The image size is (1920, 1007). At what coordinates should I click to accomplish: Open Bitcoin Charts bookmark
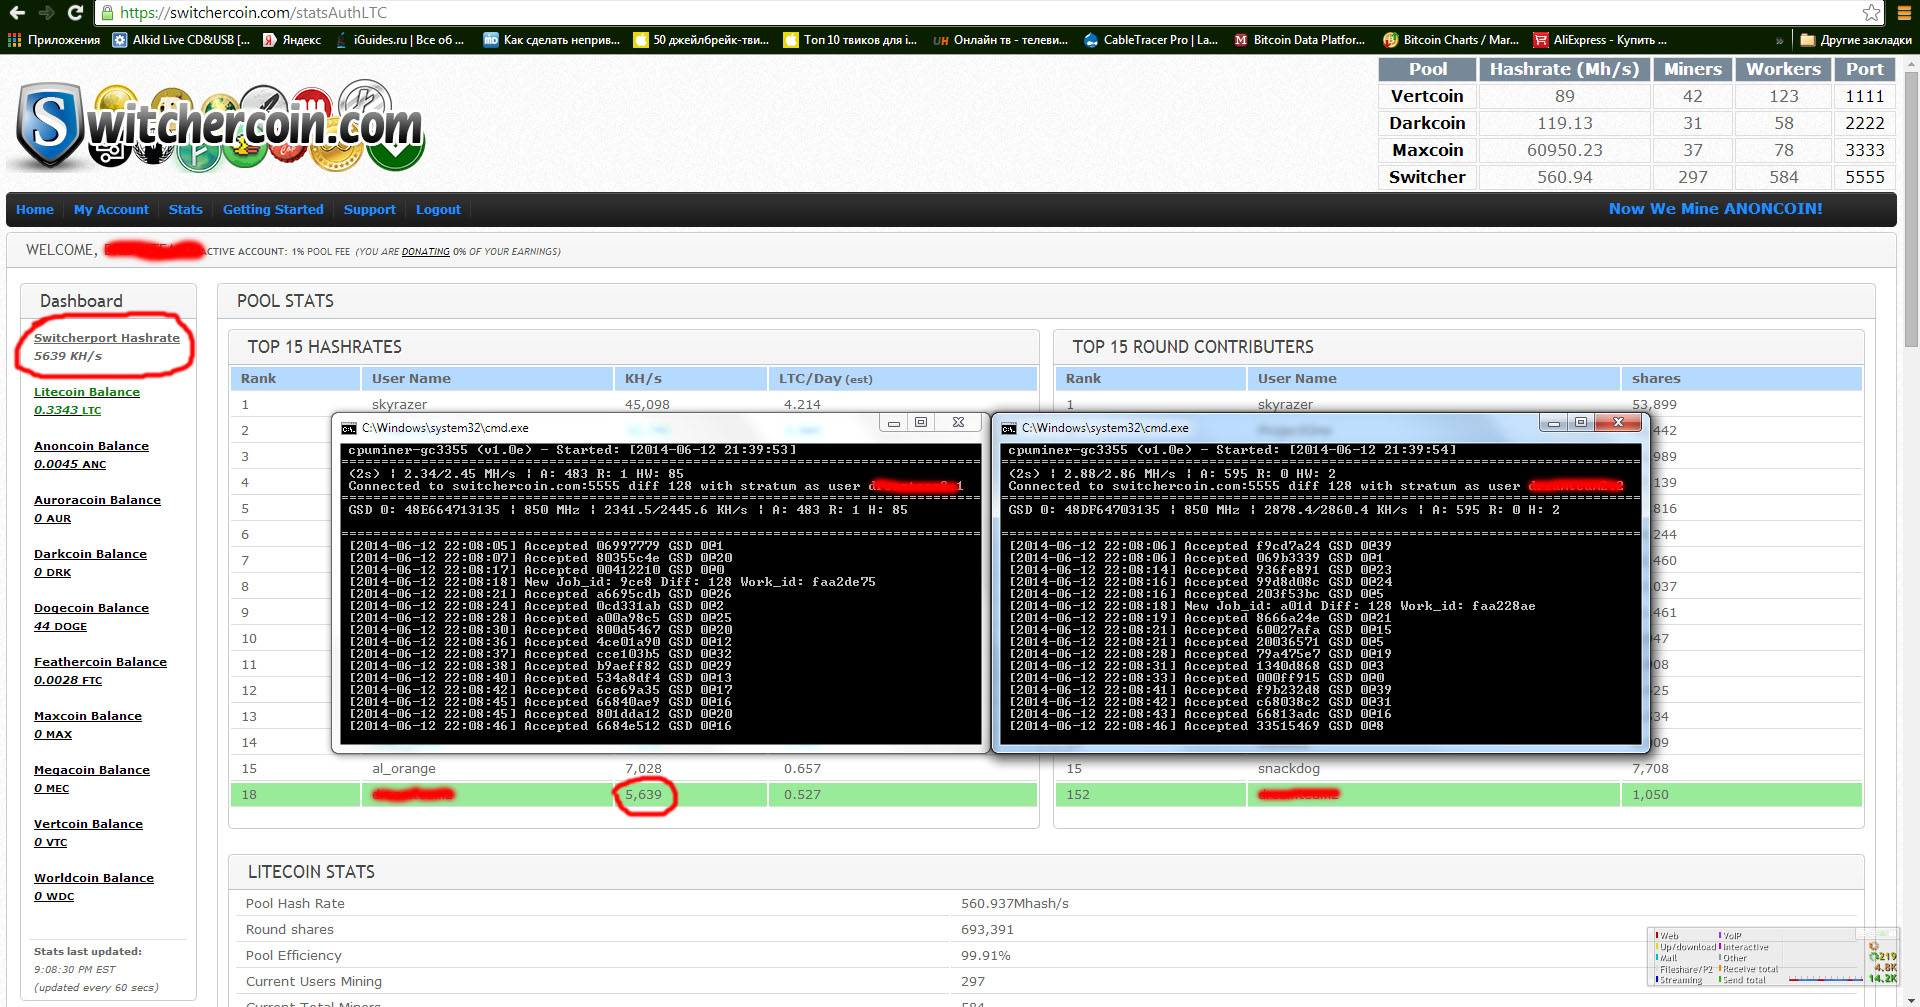[1451, 40]
